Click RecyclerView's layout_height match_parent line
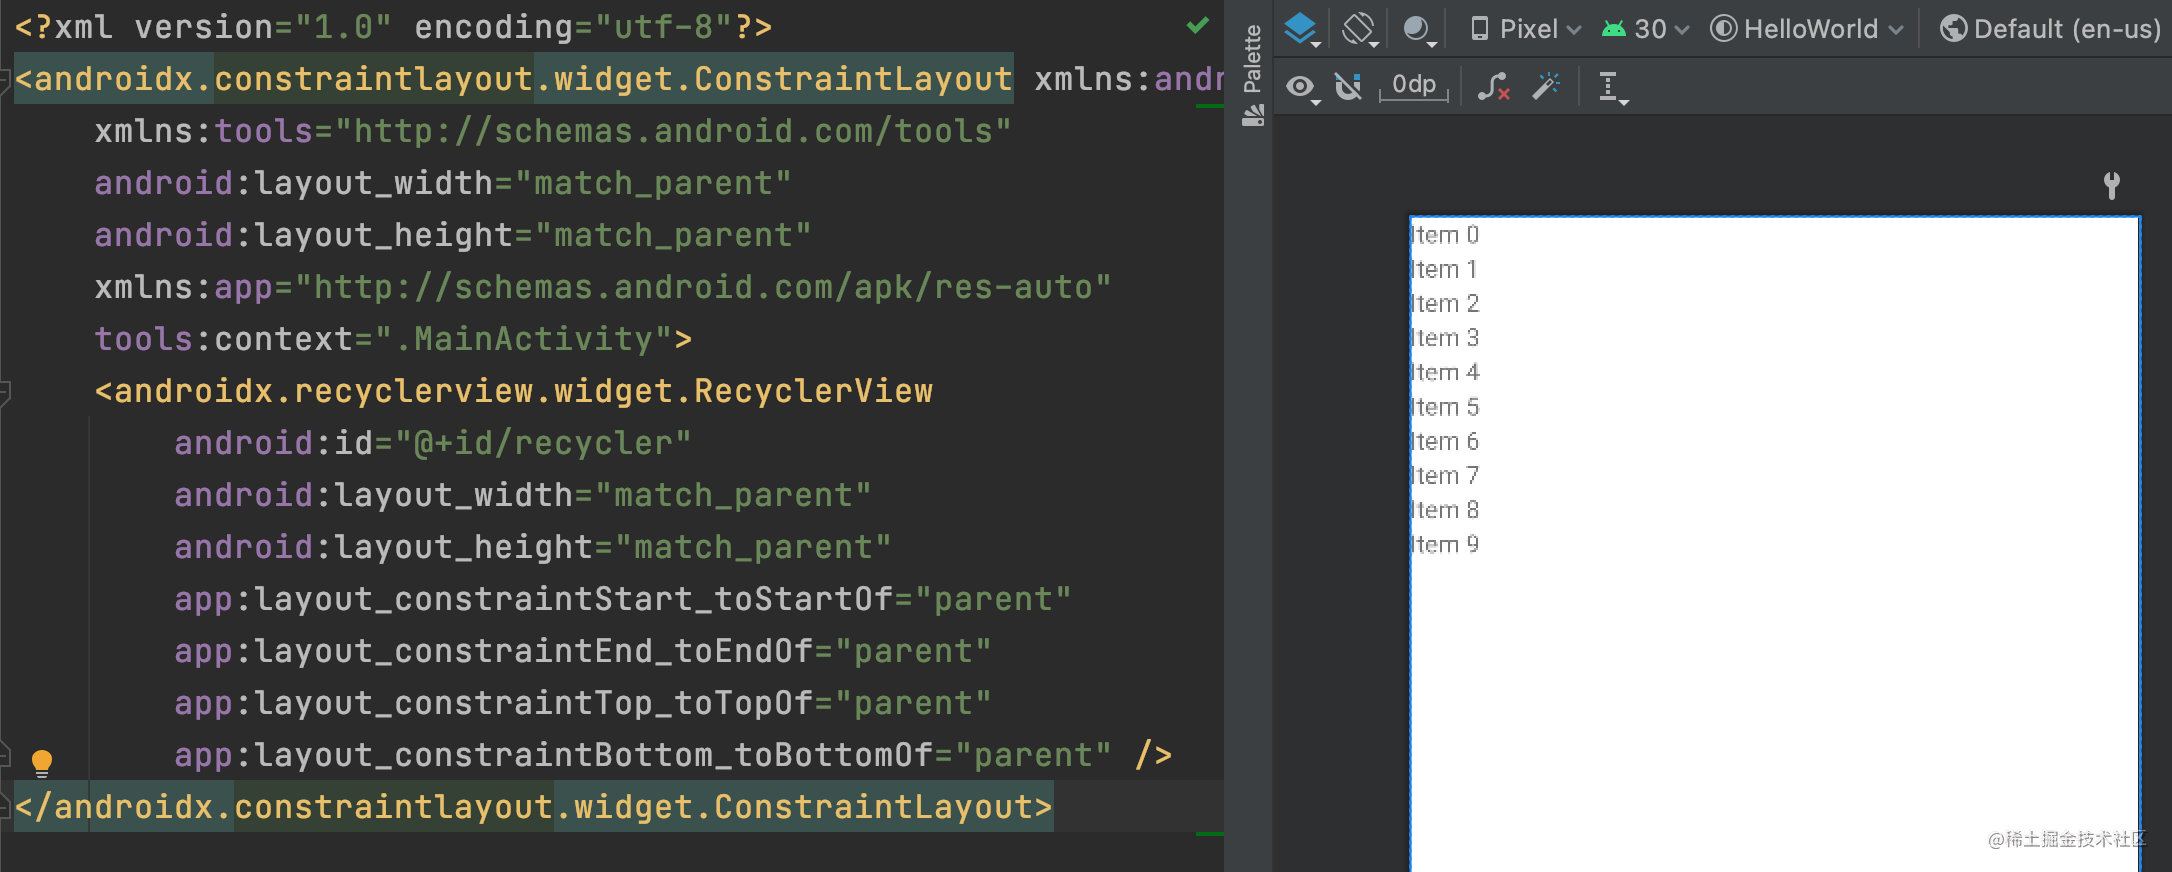Image resolution: width=2172 pixels, height=872 pixels. (532, 547)
